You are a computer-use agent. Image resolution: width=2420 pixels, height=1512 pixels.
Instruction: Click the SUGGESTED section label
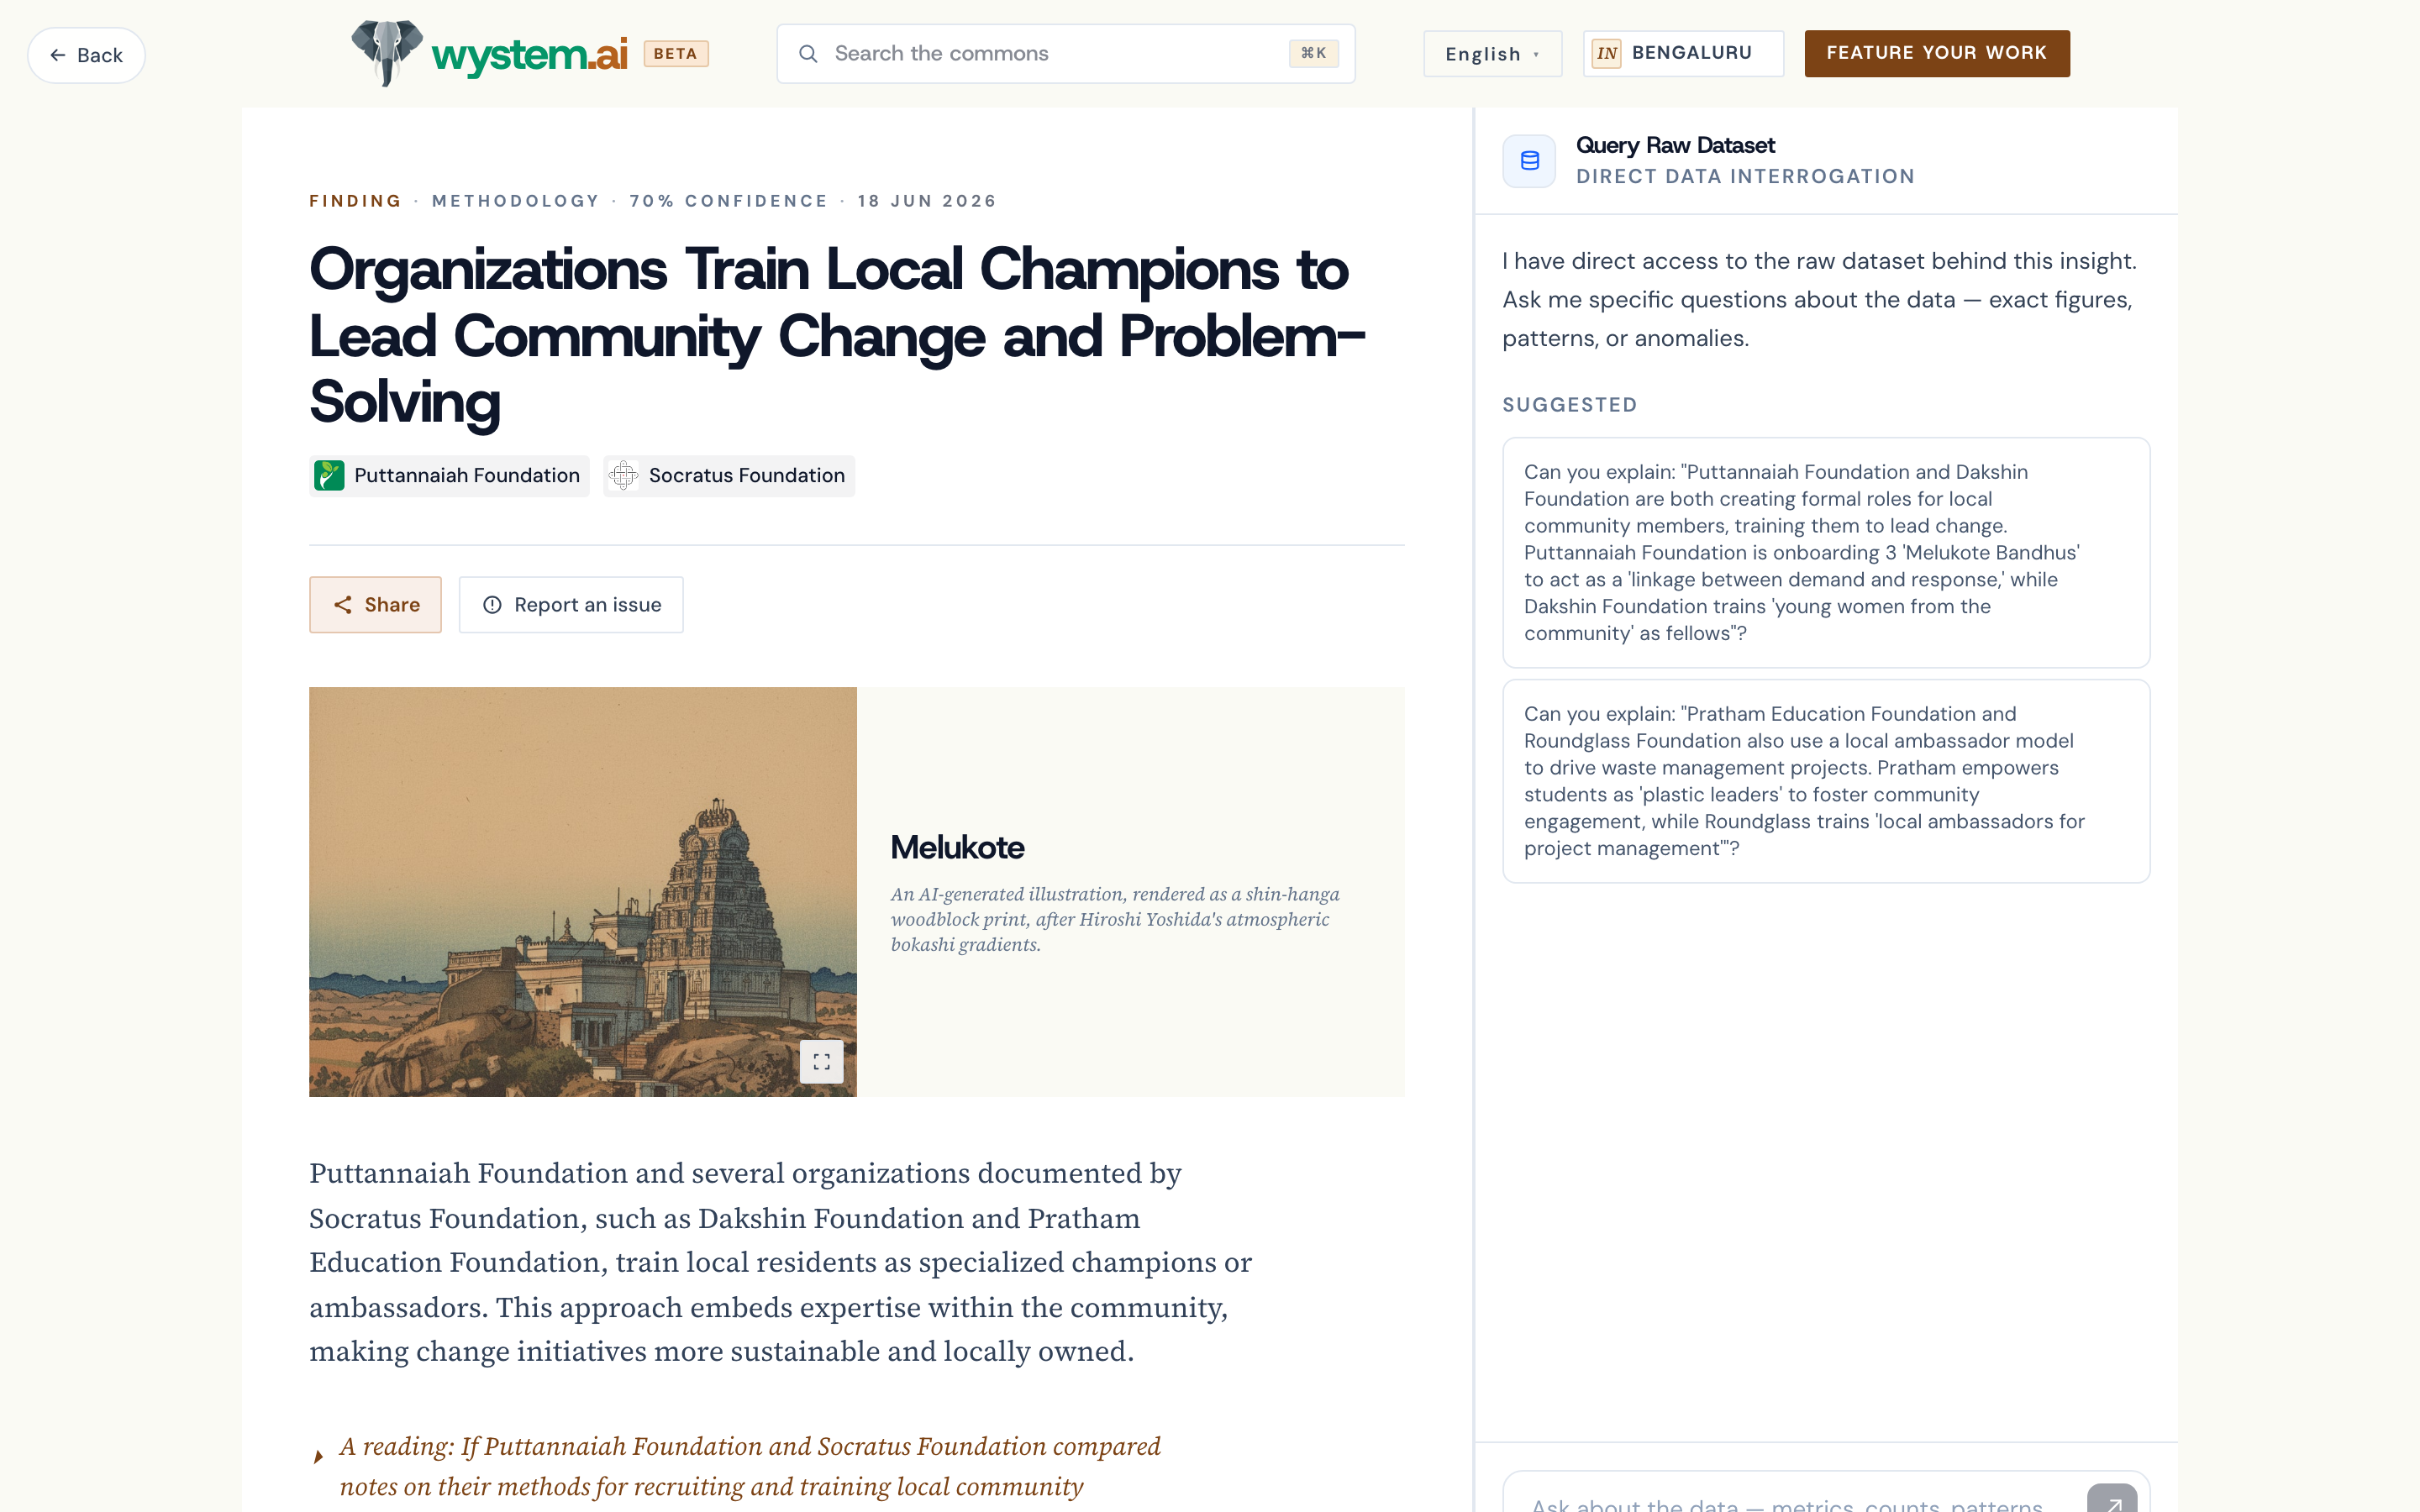[x=1569, y=405]
